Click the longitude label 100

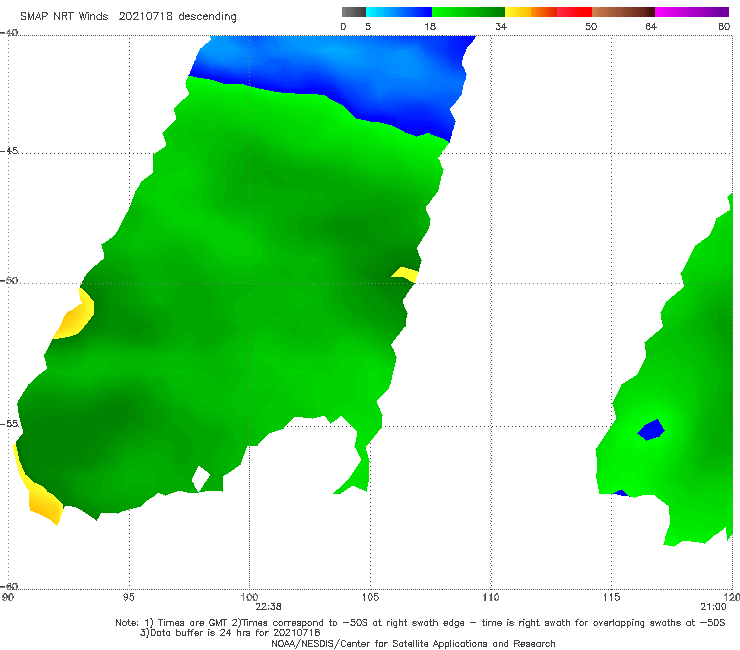(249, 598)
